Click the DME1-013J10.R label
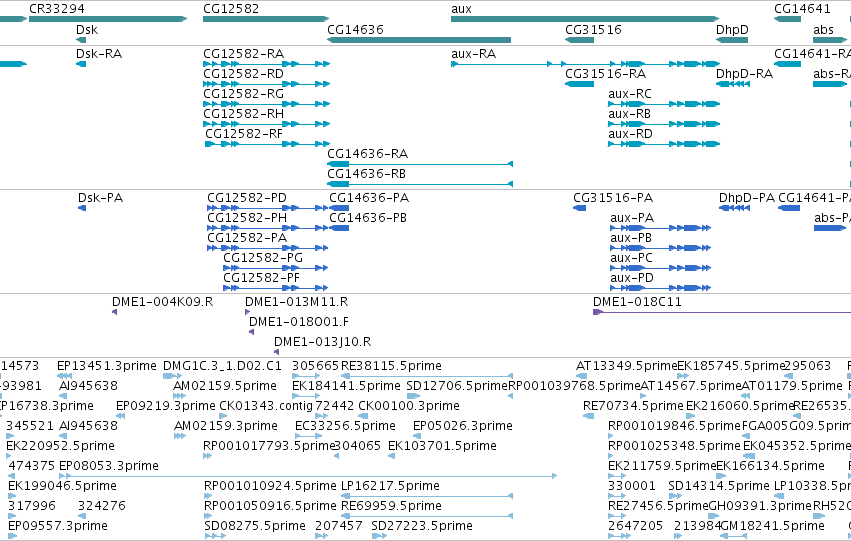Viewport: 851px width, 541px height. (322, 342)
